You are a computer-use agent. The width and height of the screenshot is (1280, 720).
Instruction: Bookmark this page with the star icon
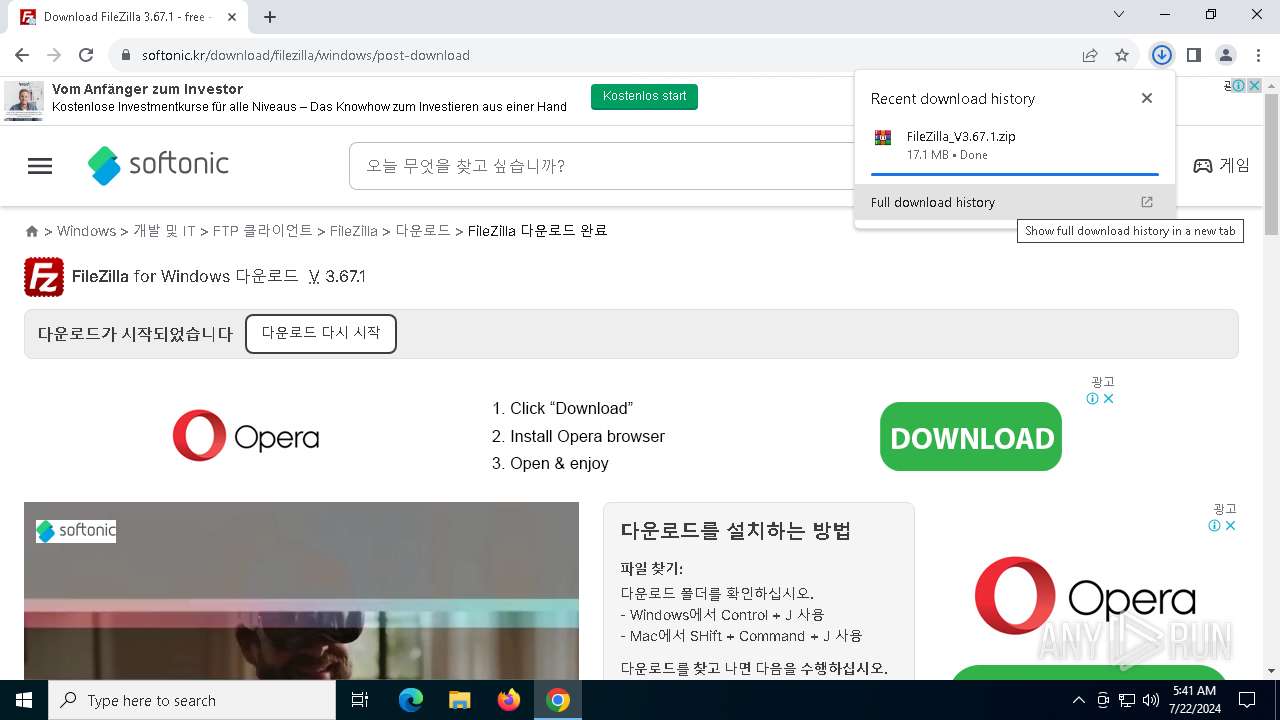click(1122, 55)
